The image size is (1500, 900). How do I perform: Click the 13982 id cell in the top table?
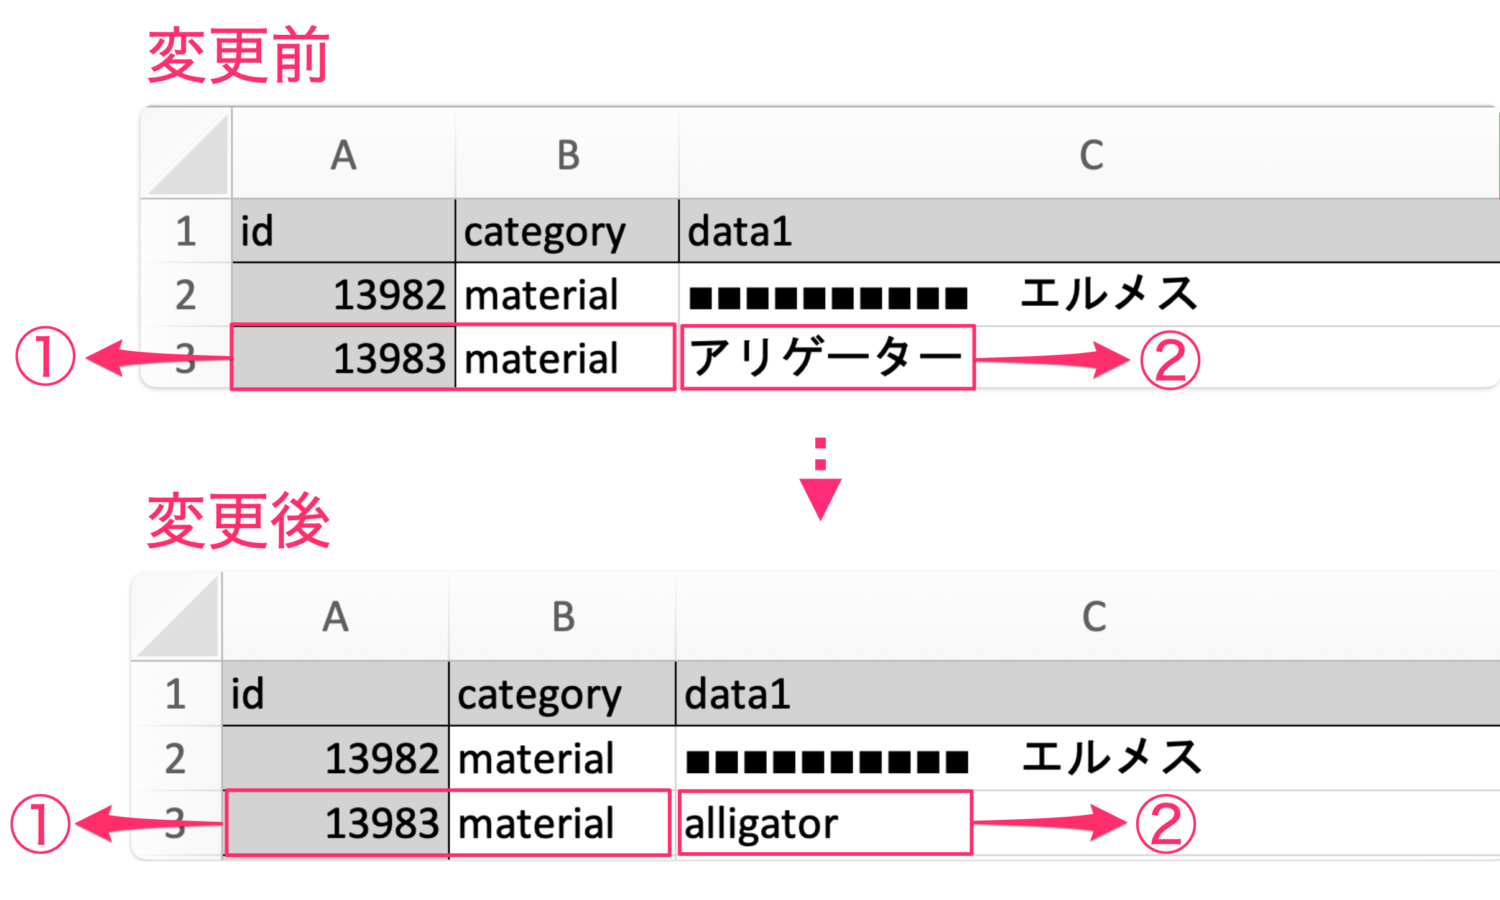tap(343, 295)
